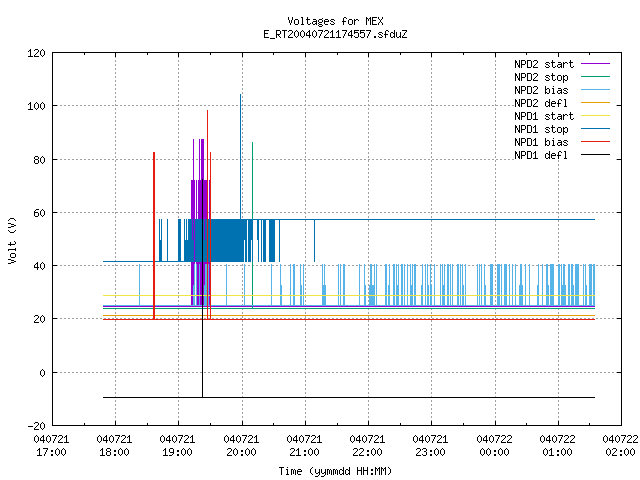Click the orange NPD2 defl legend line

coord(595,102)
